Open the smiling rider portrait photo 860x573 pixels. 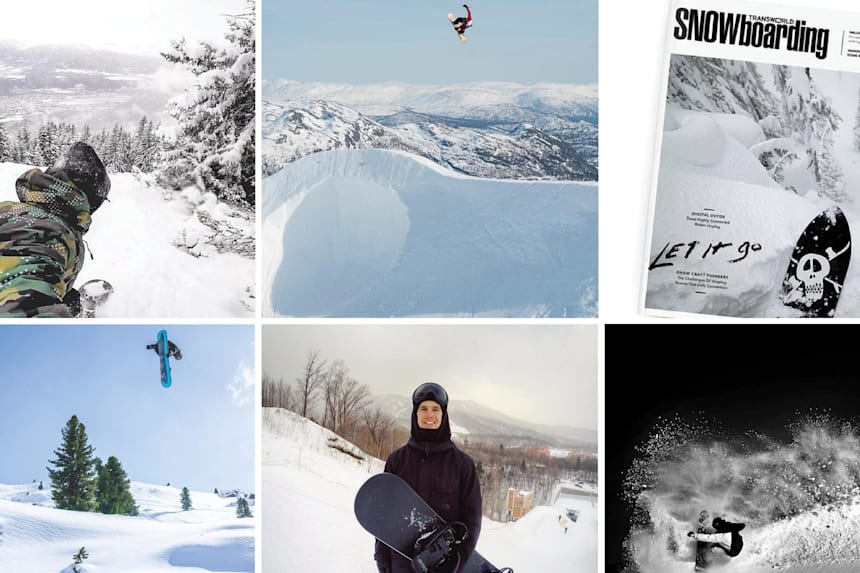[x=429, y=449]
